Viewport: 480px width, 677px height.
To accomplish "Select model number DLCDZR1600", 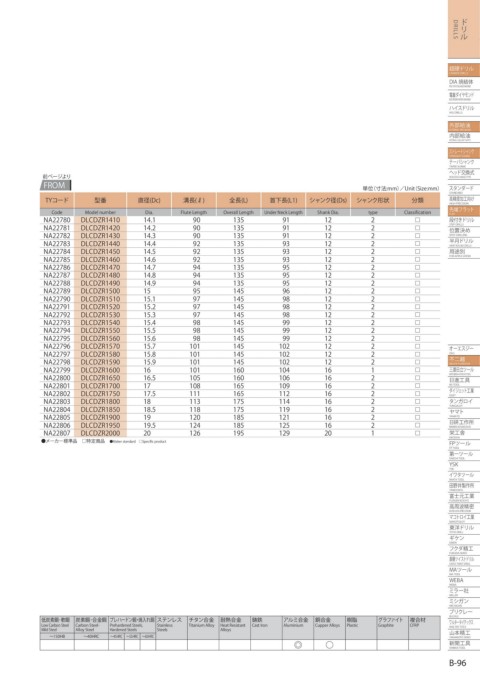I will click(101, 370).
